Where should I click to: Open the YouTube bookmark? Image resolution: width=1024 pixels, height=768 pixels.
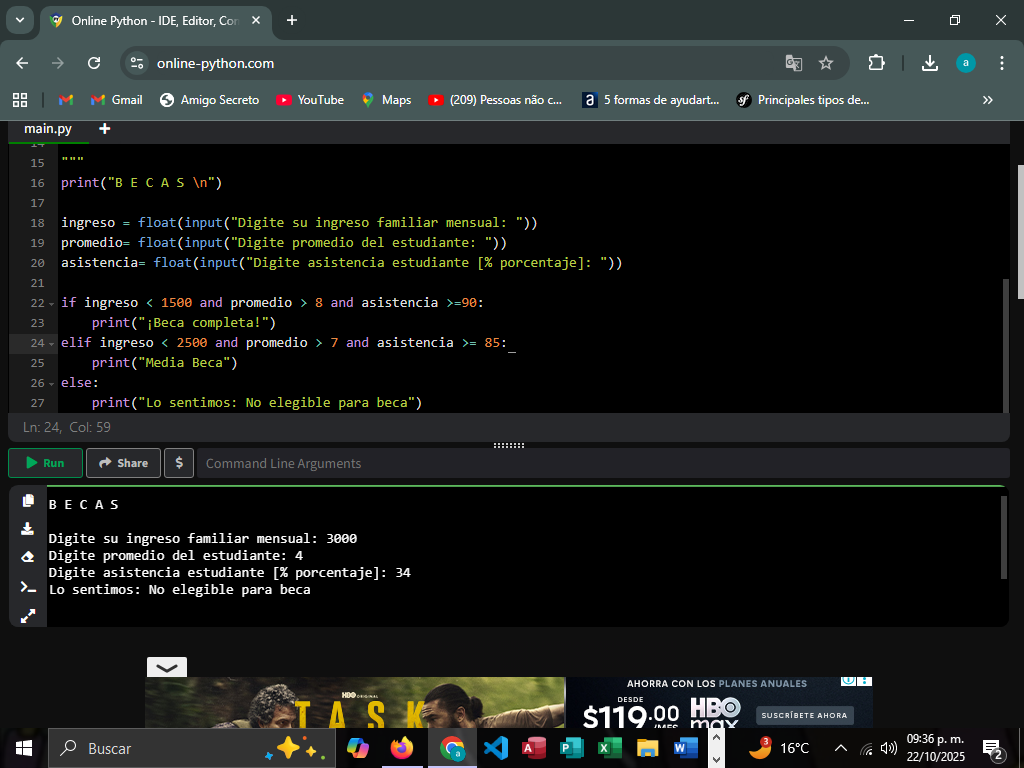pos(309,100)
